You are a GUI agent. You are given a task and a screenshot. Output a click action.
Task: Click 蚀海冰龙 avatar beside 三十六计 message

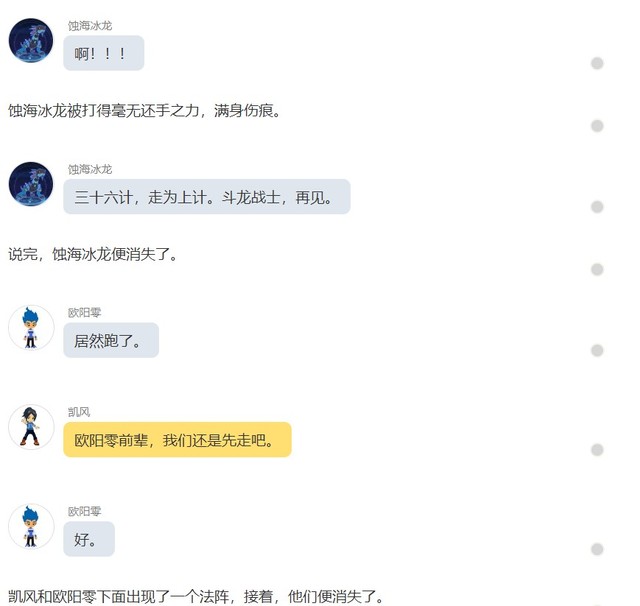(x=31, y=184)
